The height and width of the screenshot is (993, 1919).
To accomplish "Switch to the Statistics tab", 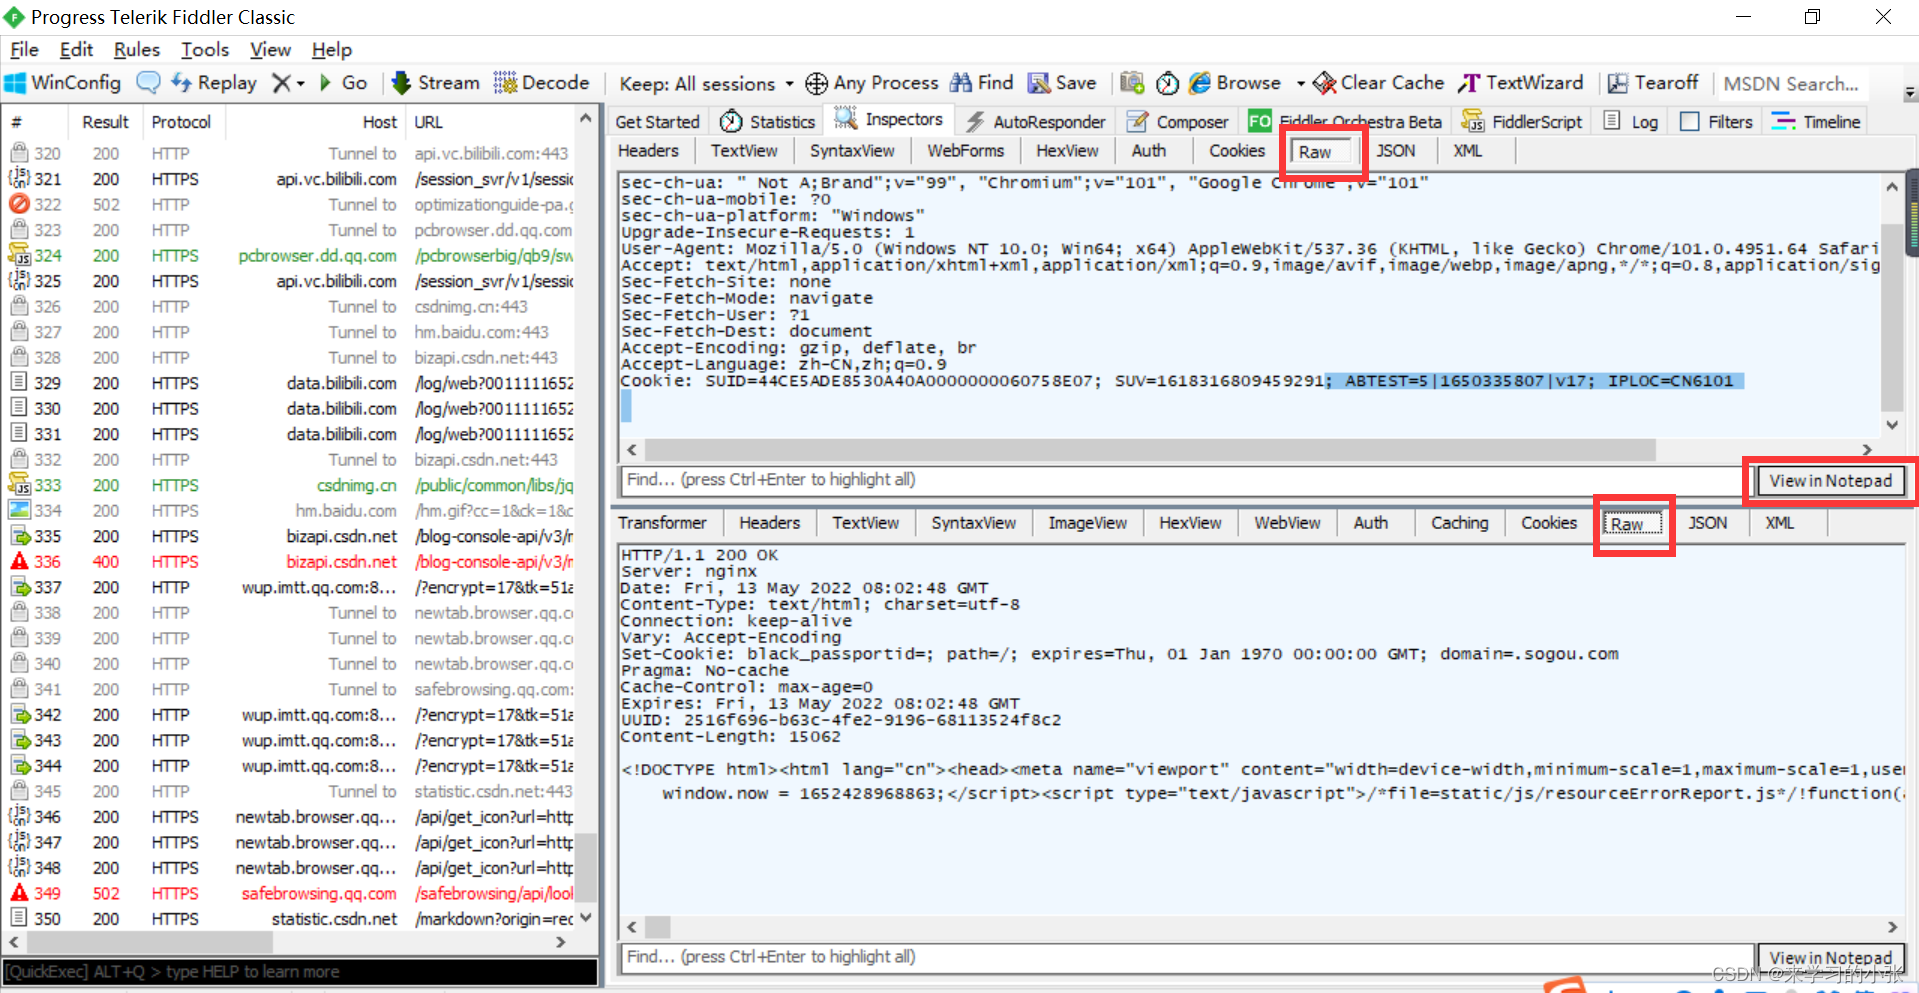I will point(767,121).
